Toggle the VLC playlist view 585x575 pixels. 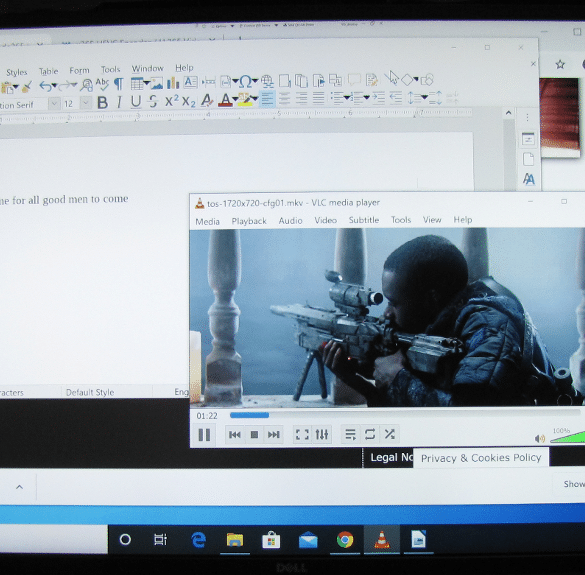(351, 434)
